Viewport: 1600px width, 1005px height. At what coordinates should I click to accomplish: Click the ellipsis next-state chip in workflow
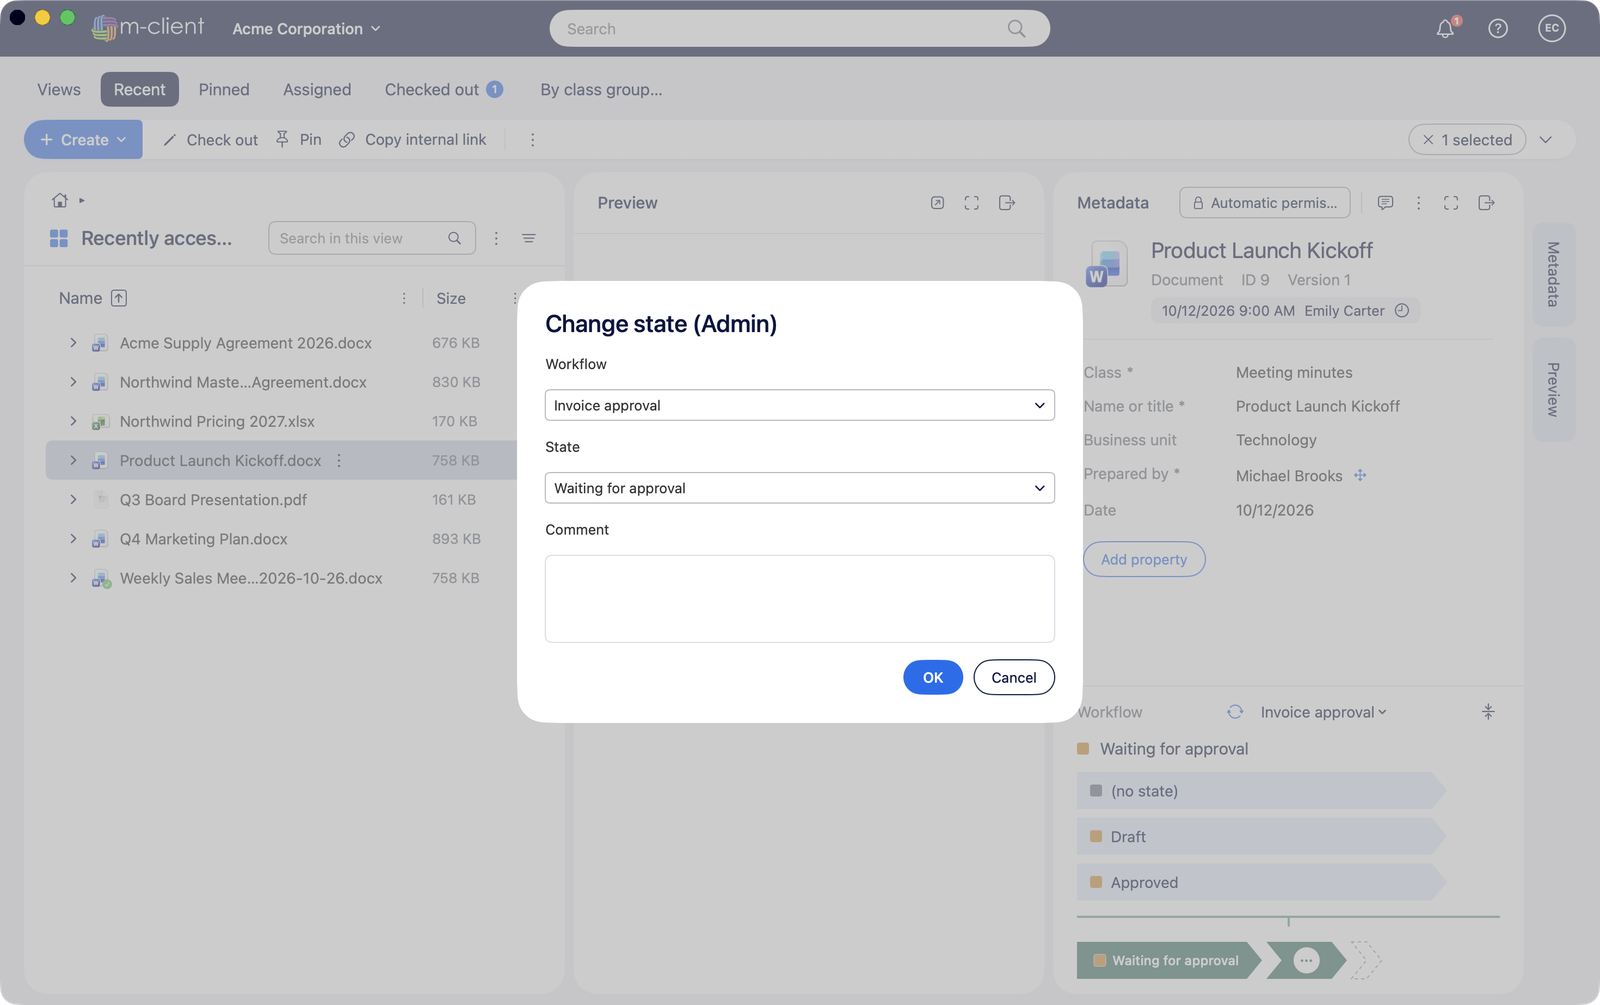point(1306,960)
